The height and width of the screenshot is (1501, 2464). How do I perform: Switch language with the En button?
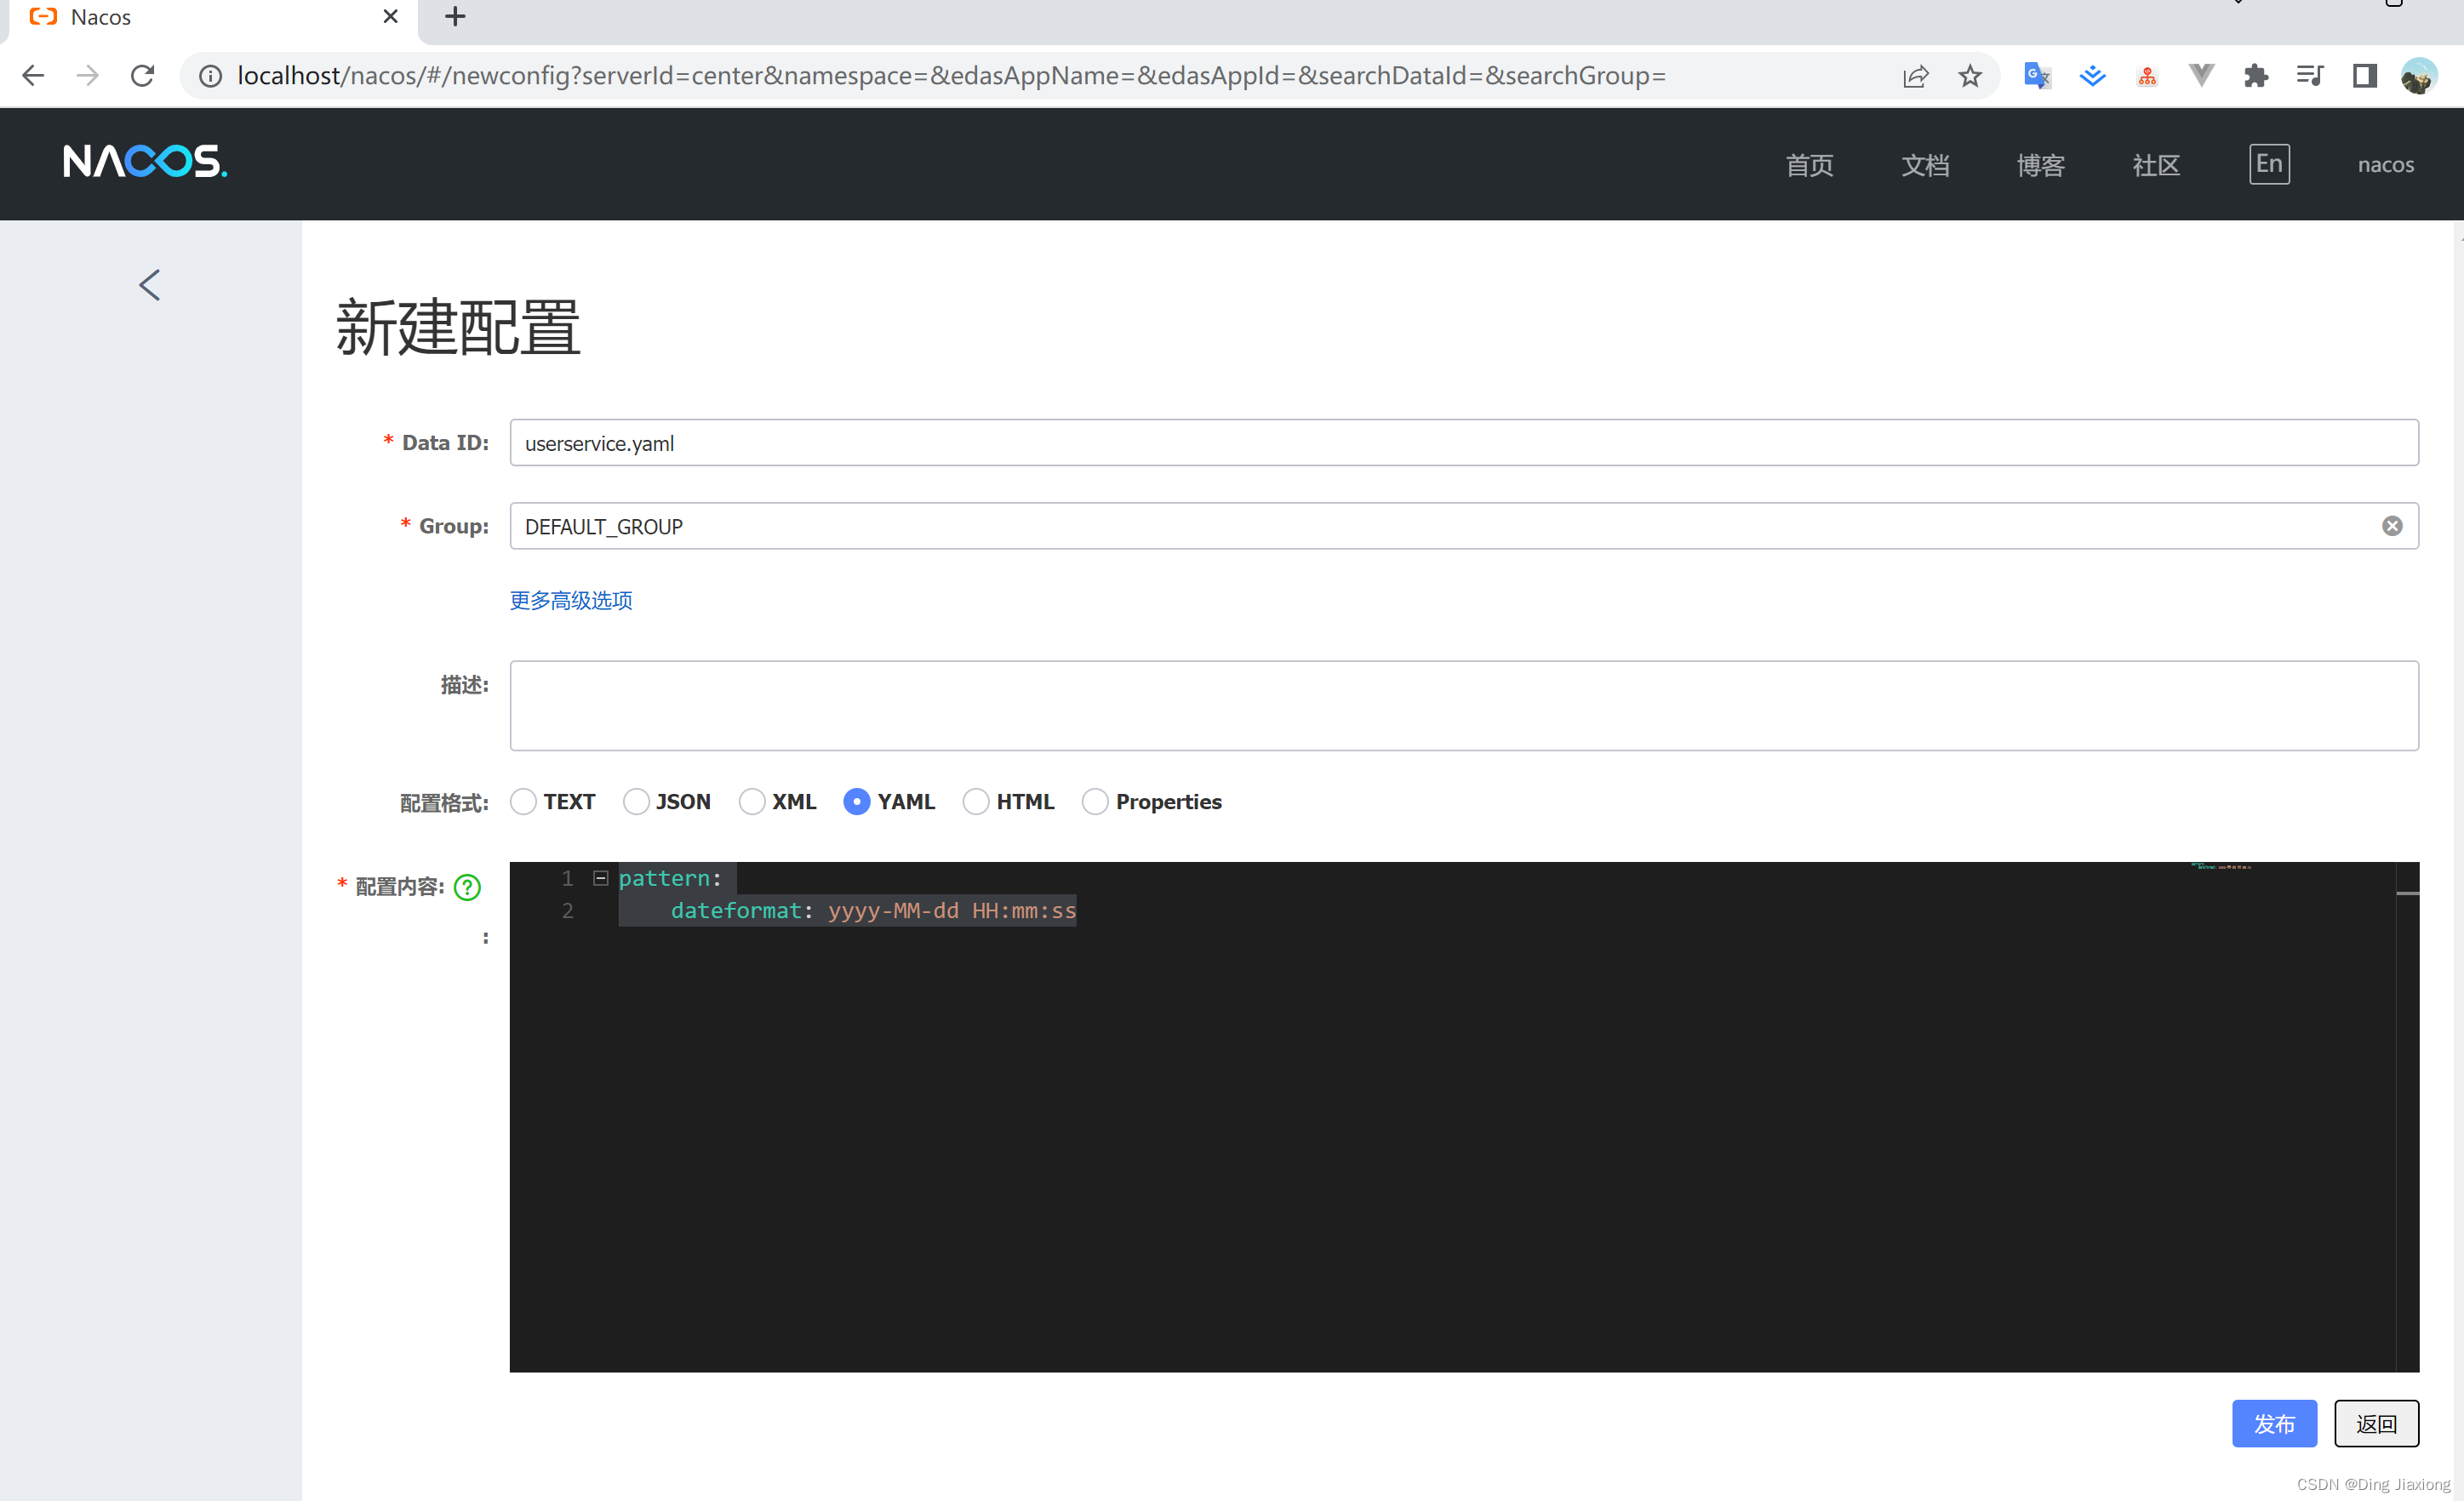(x=2268, y=164)
